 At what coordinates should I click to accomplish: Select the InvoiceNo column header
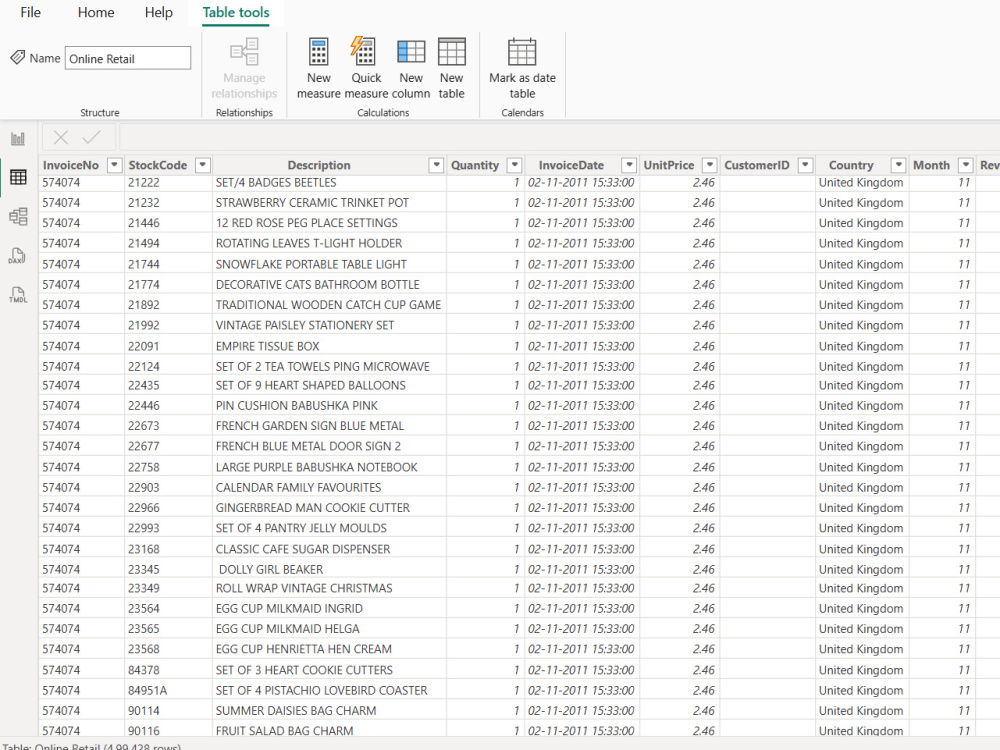click(x=71, y=165)
